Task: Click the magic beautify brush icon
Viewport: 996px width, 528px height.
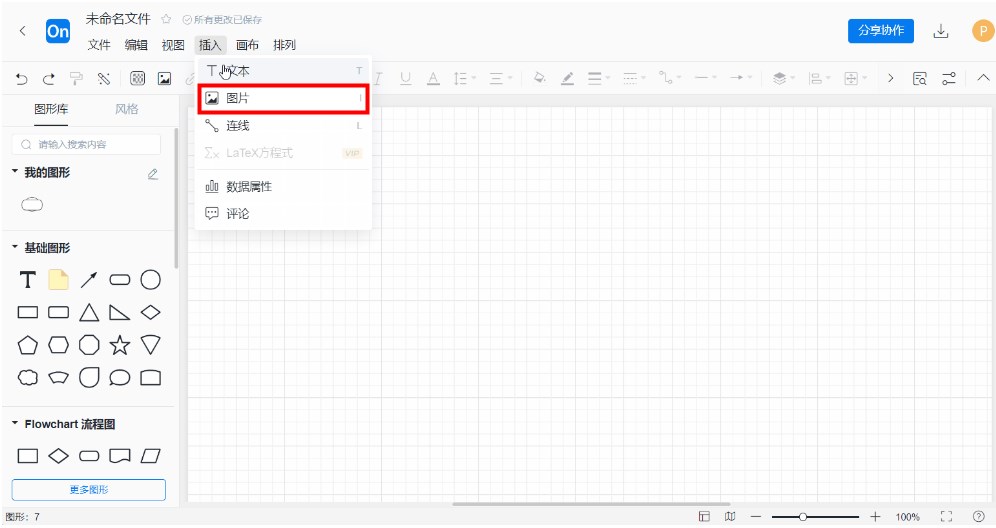Action: pyautogui.click(x=104, y=79)
